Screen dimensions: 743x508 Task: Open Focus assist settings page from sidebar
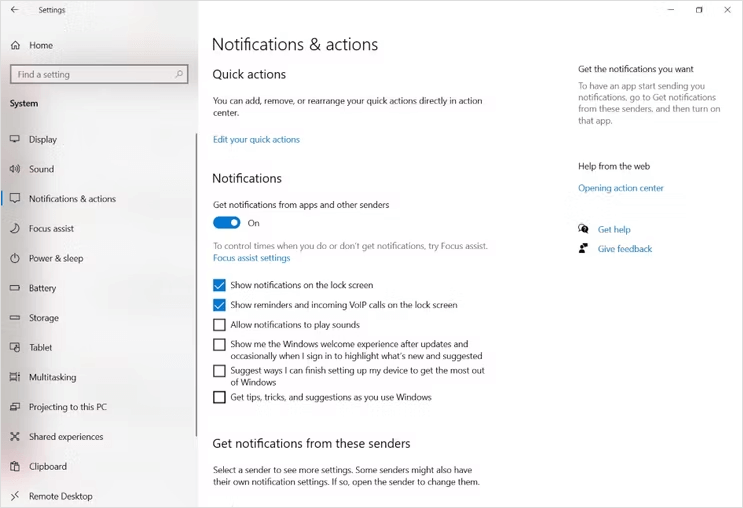pos(51,228)
